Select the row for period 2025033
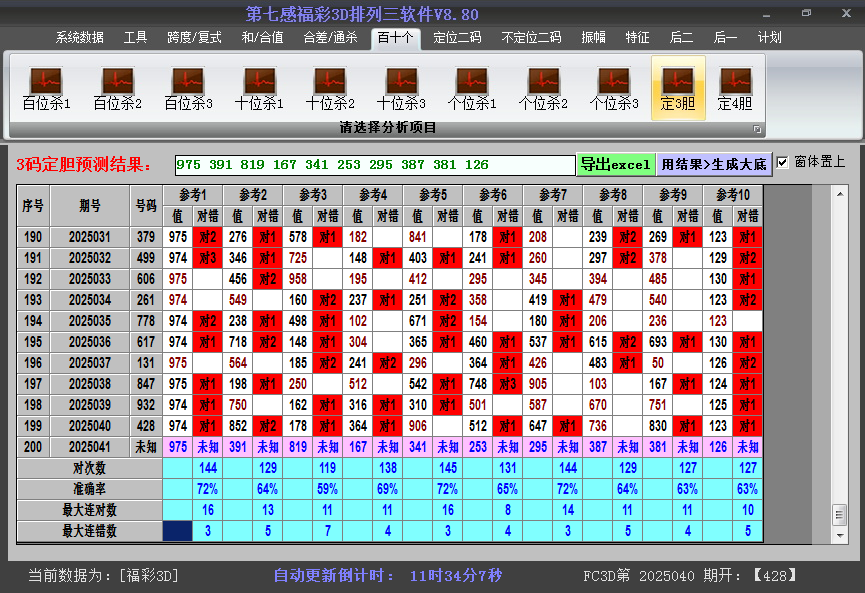Image resolution: width=865 pixels, height=593 pixels. (390, 279)
